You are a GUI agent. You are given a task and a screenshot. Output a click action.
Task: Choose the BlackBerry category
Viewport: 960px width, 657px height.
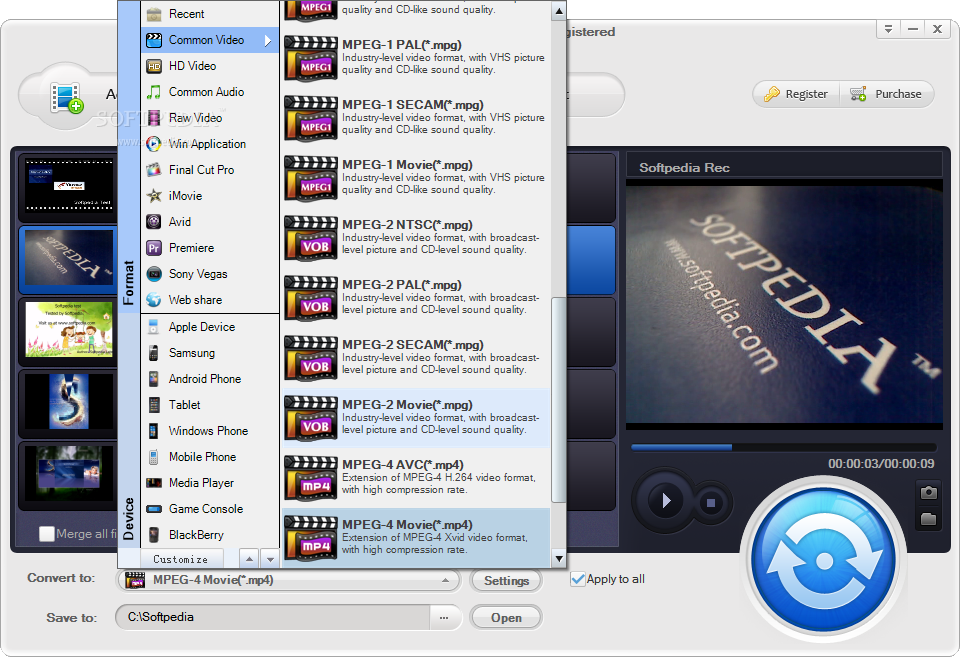pos(210,535)
